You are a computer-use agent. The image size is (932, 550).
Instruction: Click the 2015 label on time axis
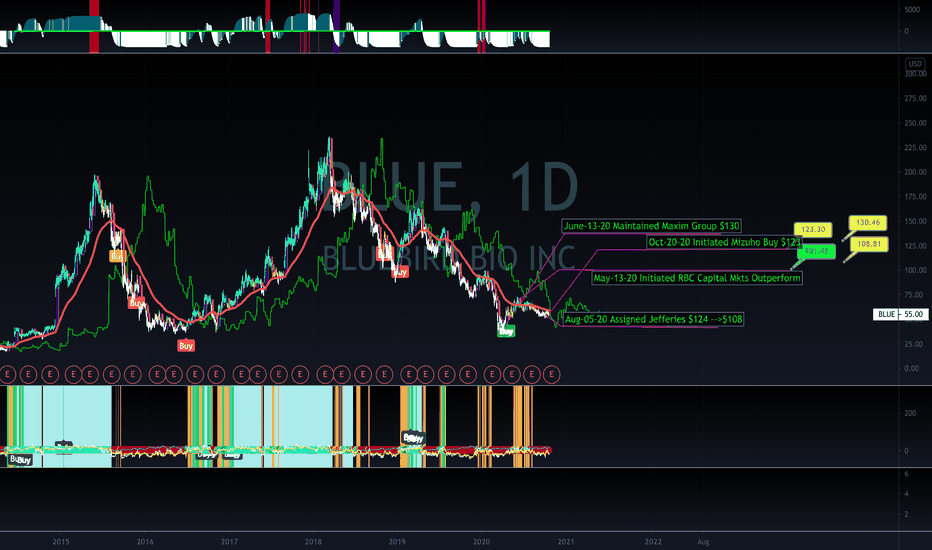coord(61,542)
